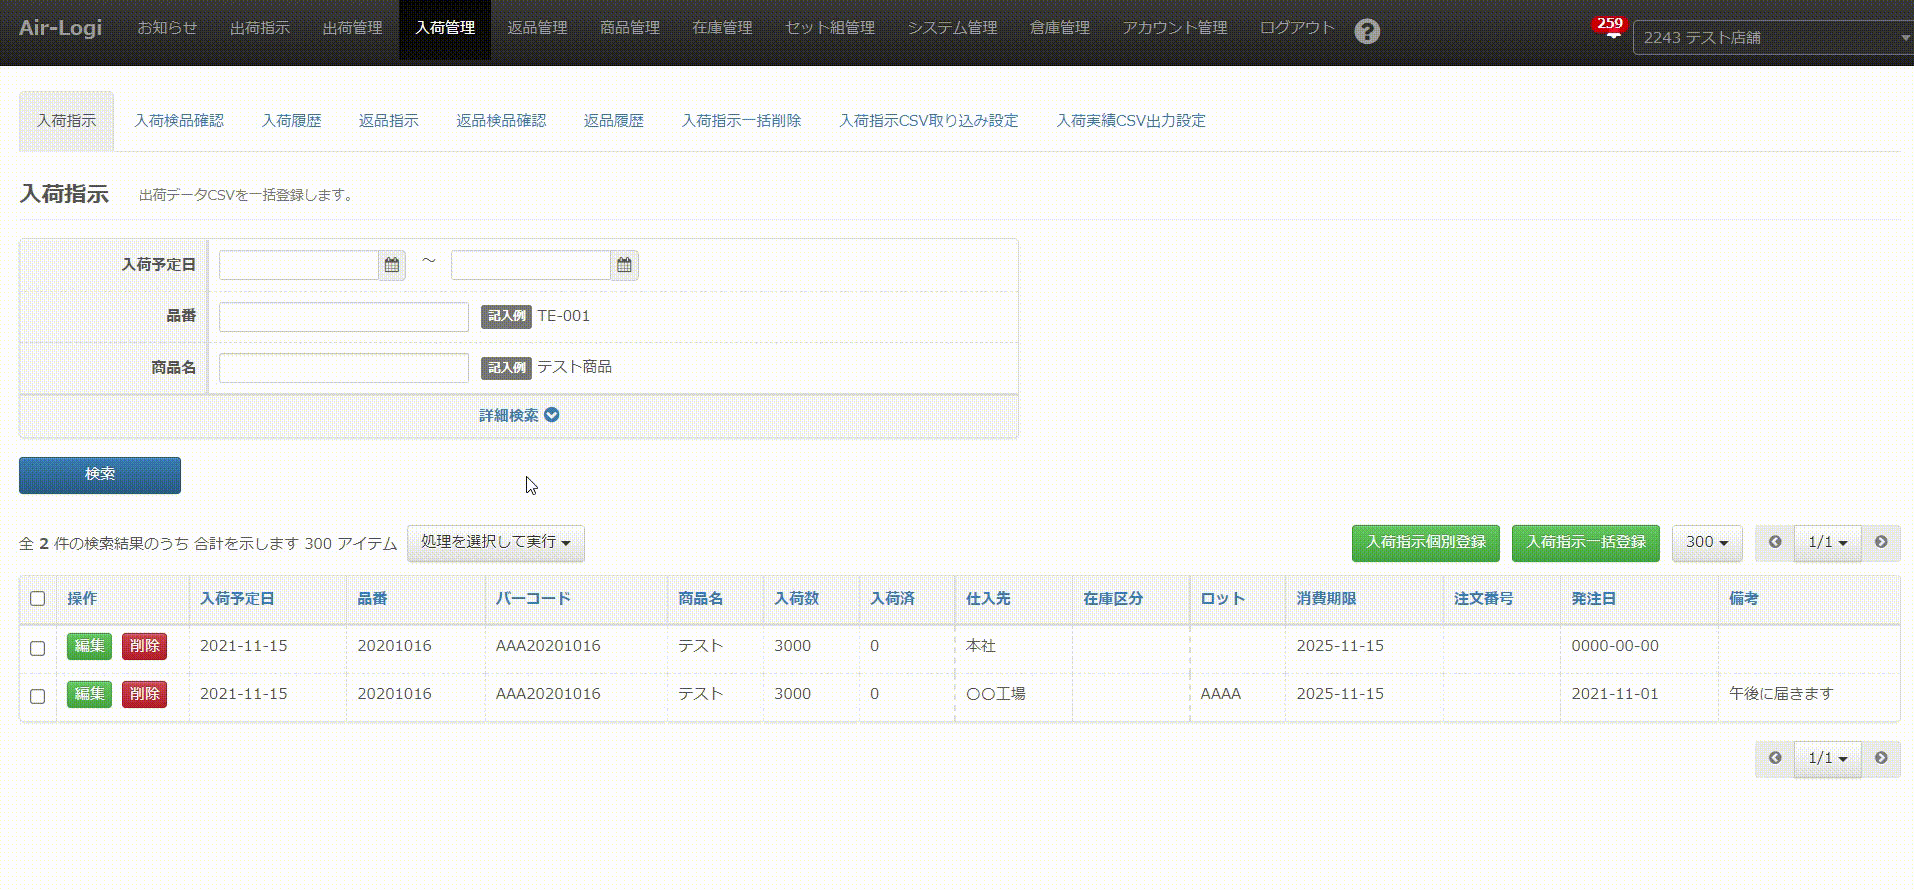Screen dimensions: 1914x890
Task: Open the 300 items-per-page dropdown
Action: click(x=1706, y=542)
